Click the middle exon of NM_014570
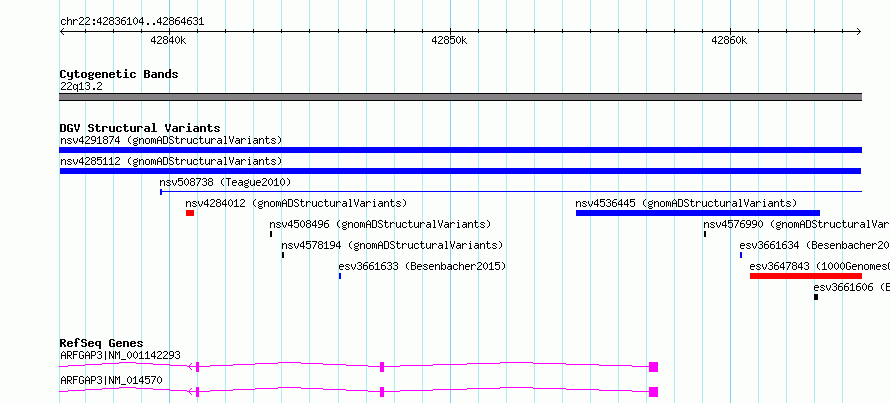The width and height of the screenshot is (890, 403). click(382, 392)
